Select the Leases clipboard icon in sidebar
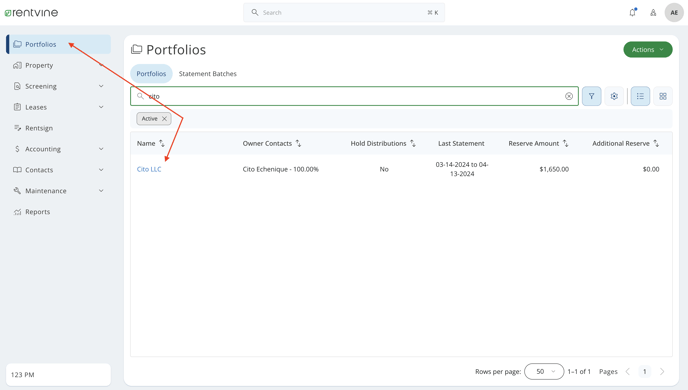This screenshot has width=688, height=390. point(17,107)
